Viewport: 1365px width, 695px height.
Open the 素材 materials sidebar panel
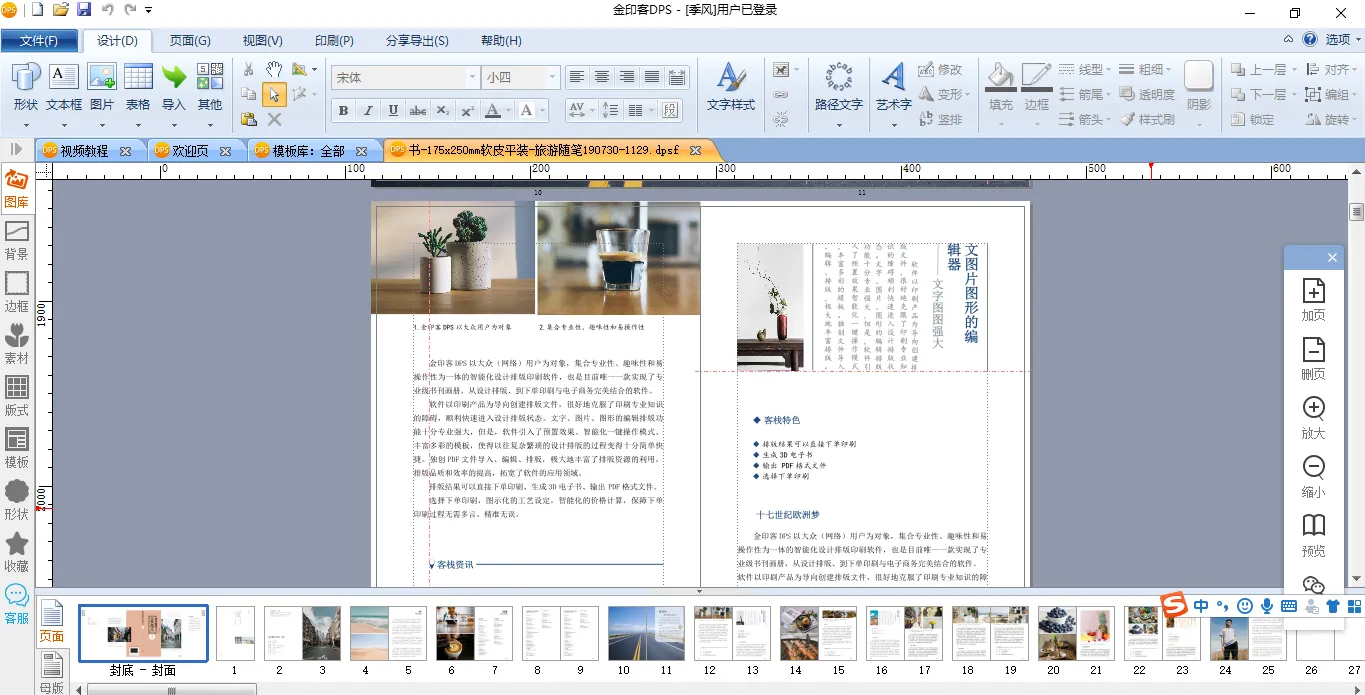[x=17, y=344]
